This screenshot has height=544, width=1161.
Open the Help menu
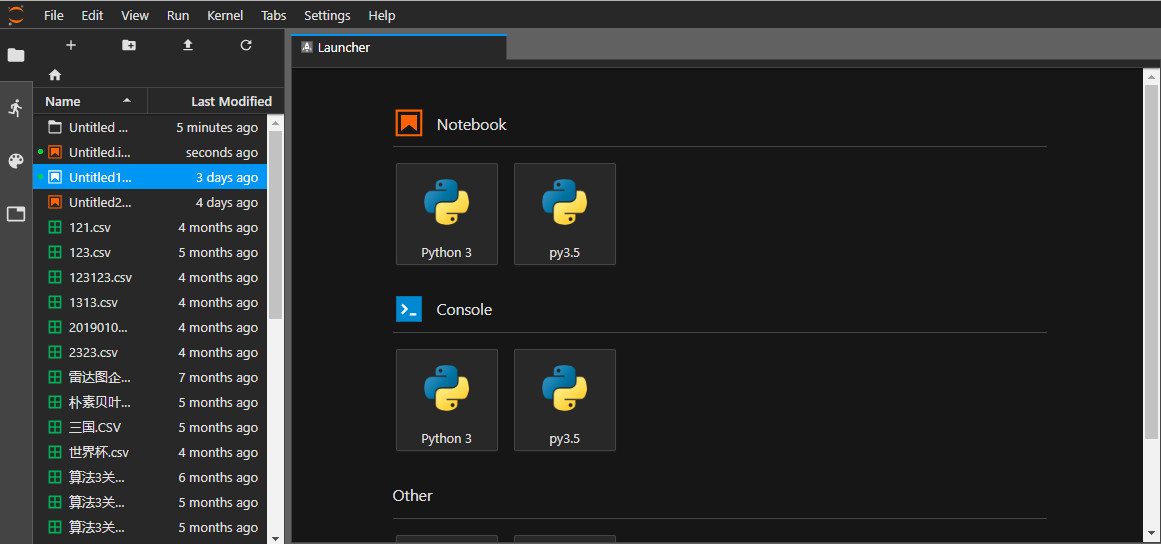pyautogui.click(x=382, y=15)
